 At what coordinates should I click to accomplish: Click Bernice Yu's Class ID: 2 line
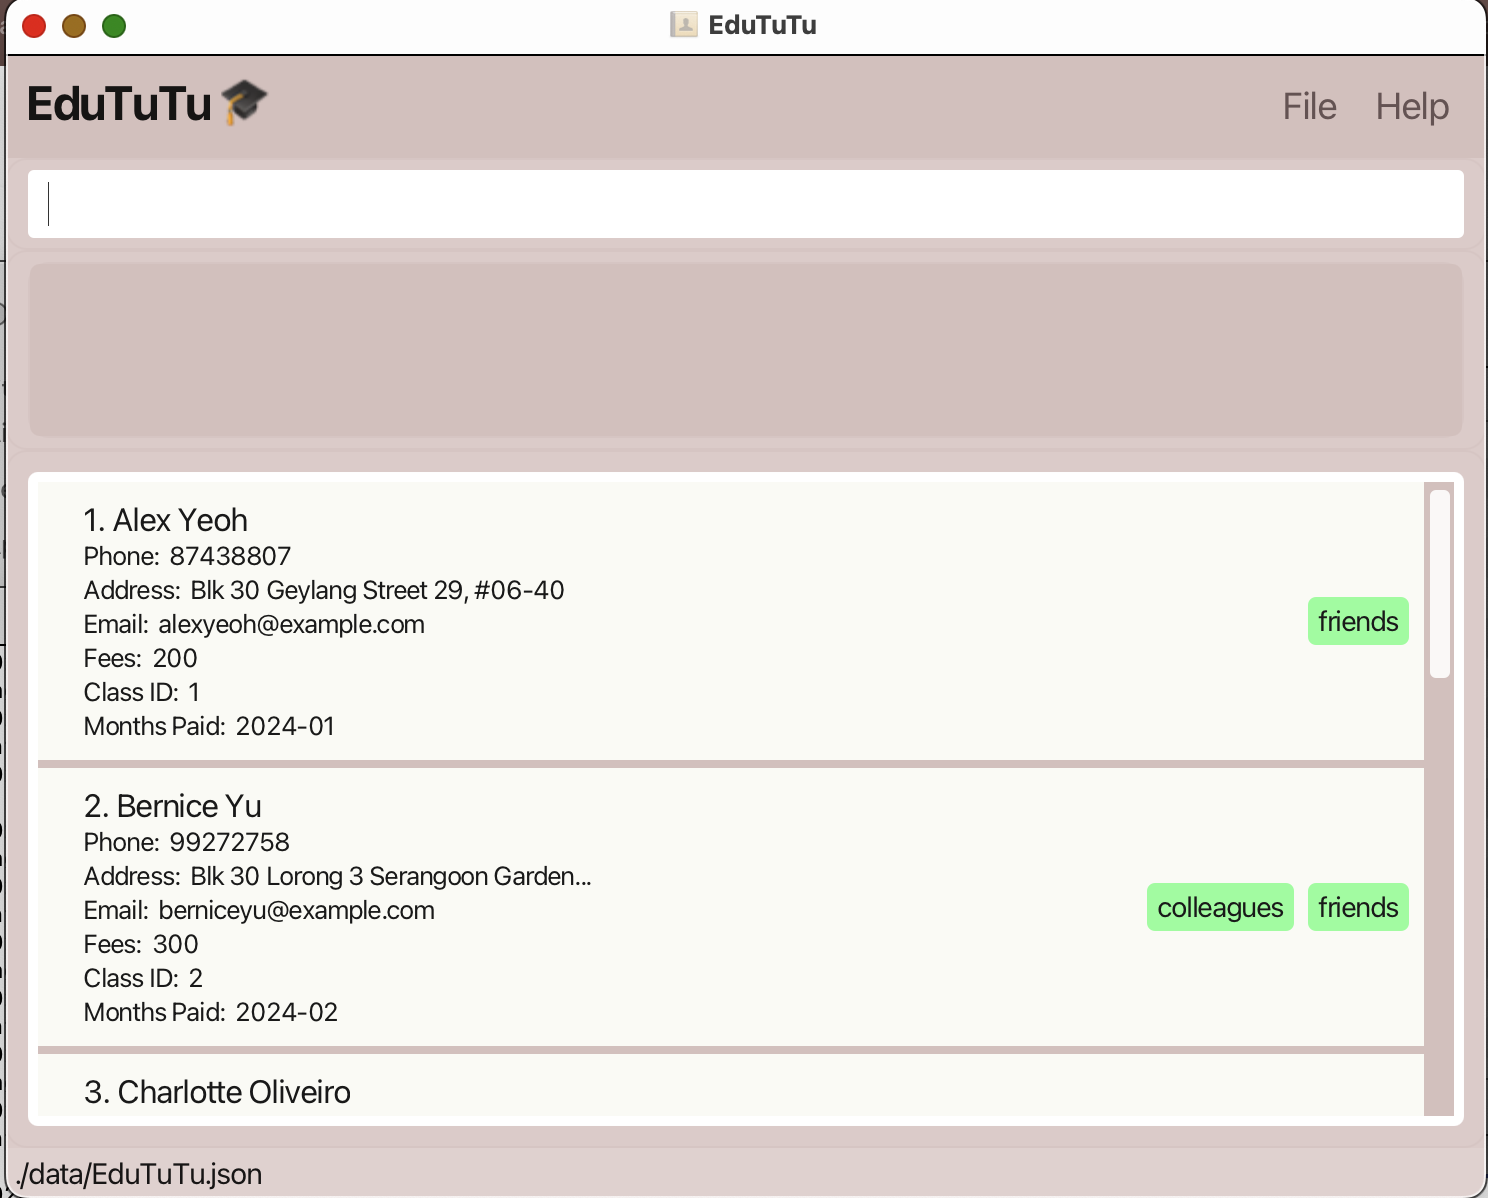pos(143,978)
